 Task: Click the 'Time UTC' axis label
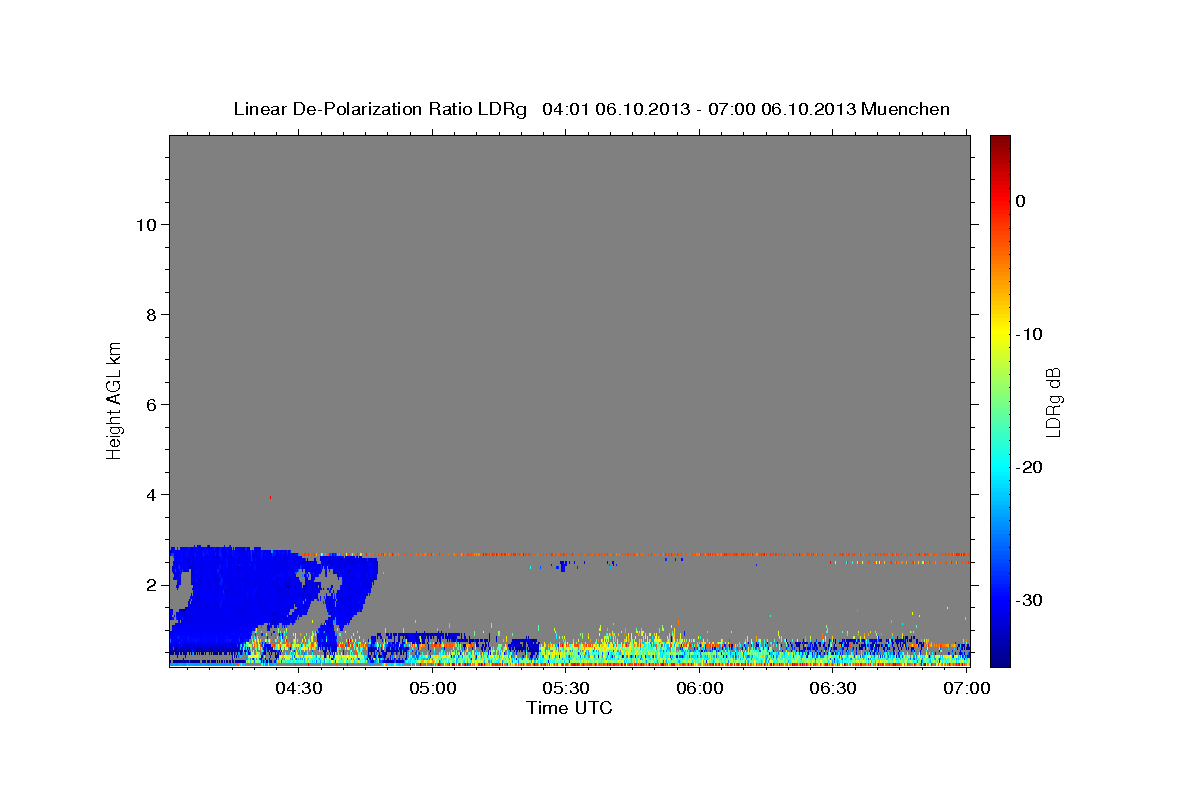tap(569, 708)
